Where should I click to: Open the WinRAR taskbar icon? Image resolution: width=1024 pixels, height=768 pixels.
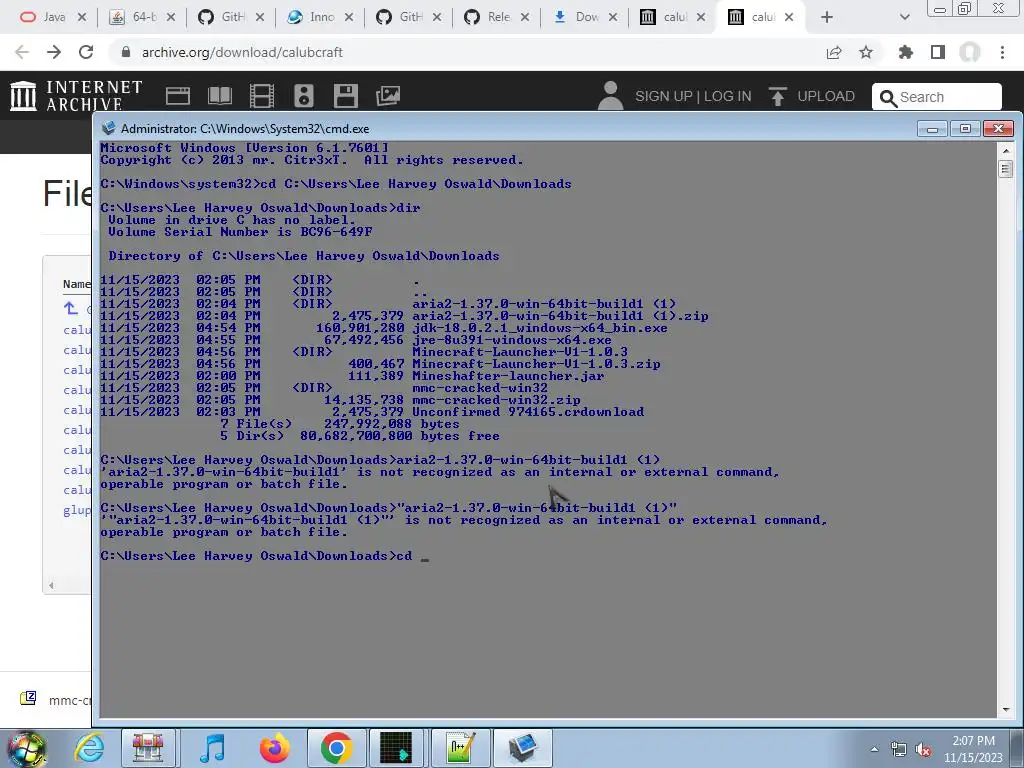pos(148,748)
